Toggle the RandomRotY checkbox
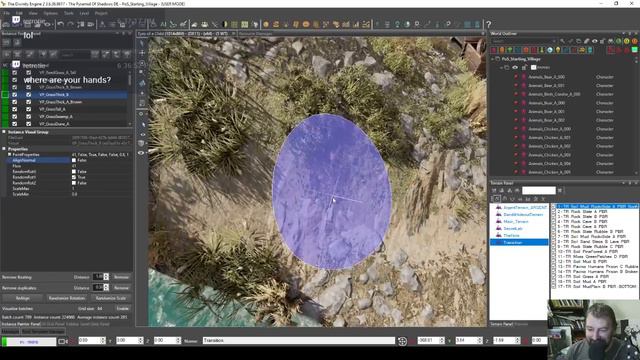Image resolution: width=640 pixels, height=360 pixels. [74, 178]
